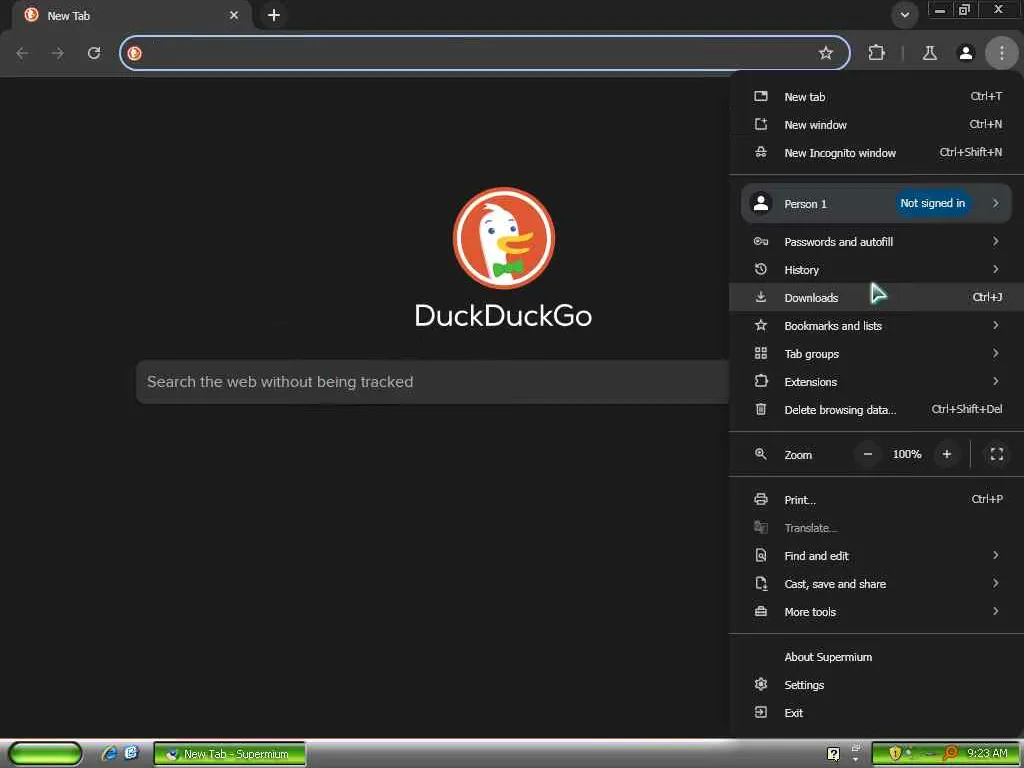Click the History clock icon
This screenshot has width=1024, height=768.
click(761, 269)
